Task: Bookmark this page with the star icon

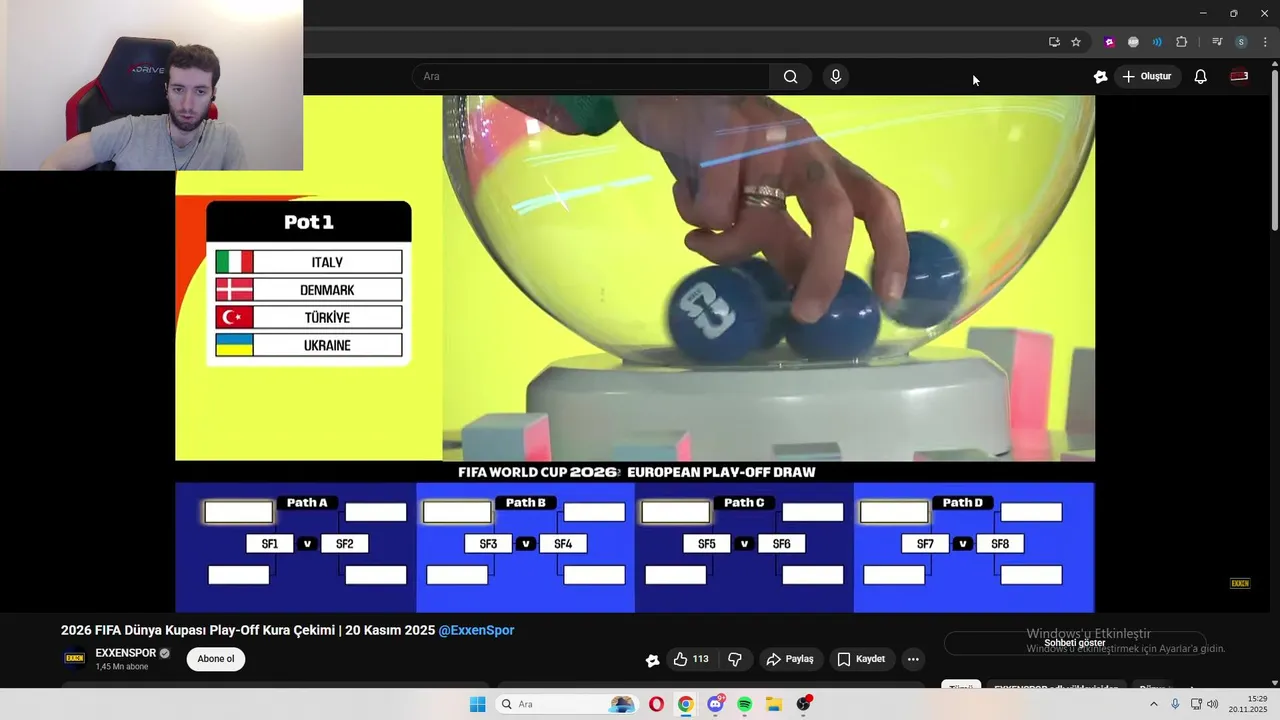Action: [x=1076, y=42]
